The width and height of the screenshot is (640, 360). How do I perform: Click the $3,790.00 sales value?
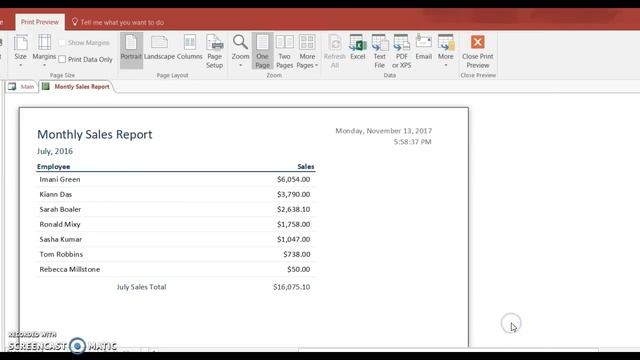[293, 194]
